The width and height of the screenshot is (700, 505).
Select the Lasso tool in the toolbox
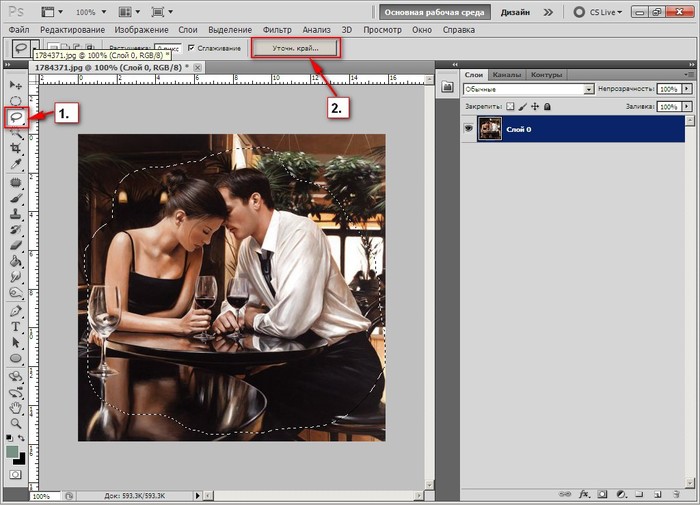tap(17, 117)
